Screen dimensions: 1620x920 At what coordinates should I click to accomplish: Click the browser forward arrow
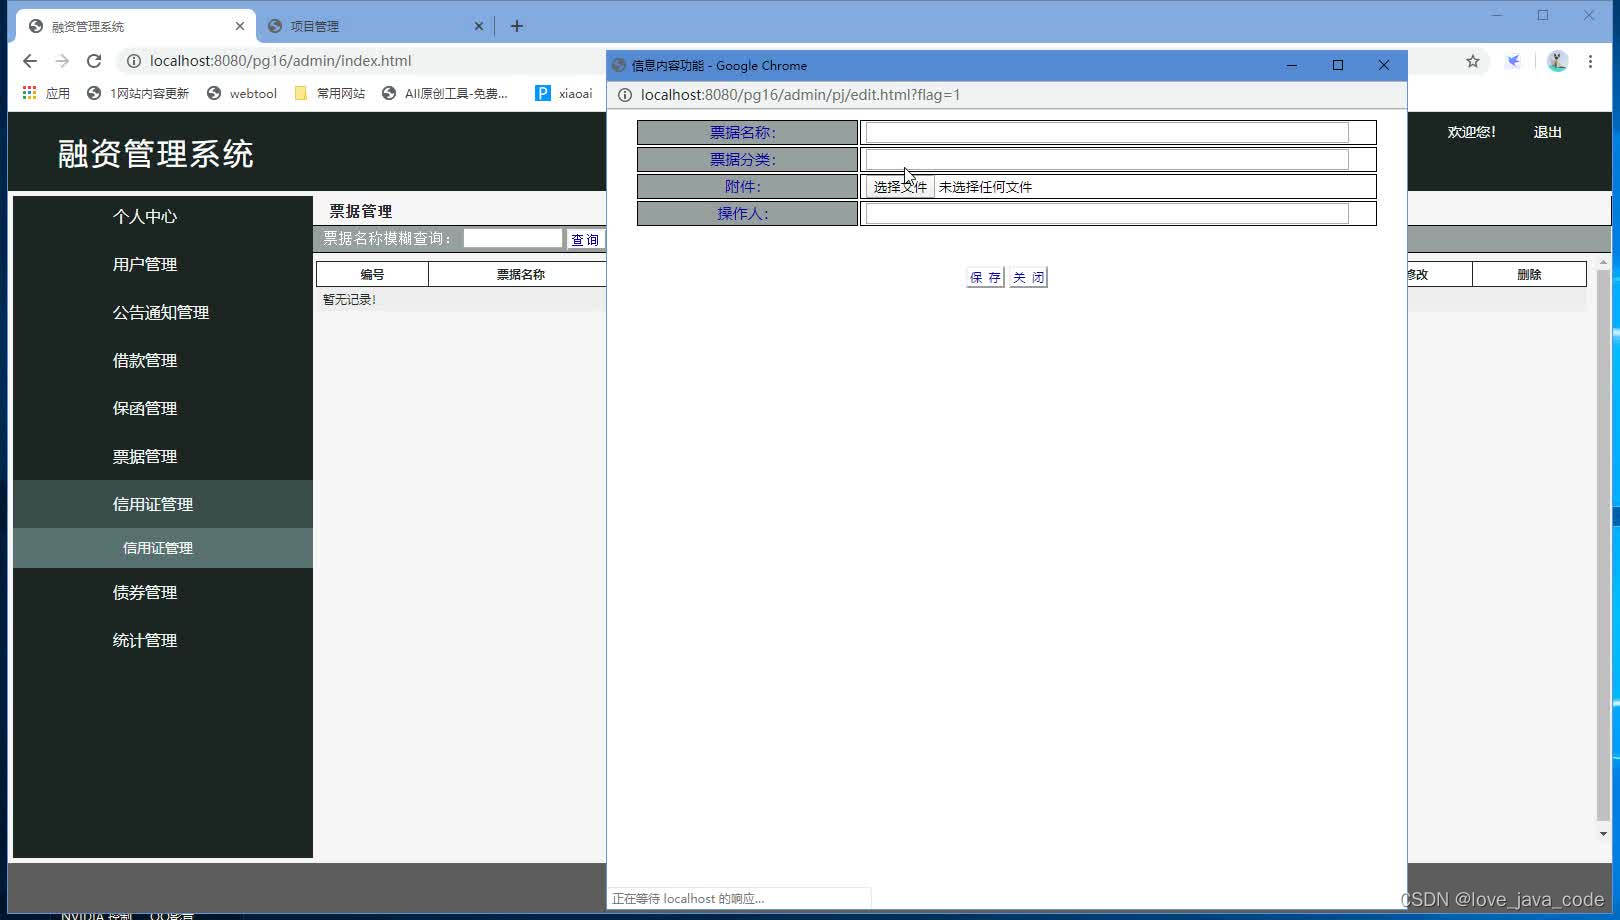coord(62,61)
